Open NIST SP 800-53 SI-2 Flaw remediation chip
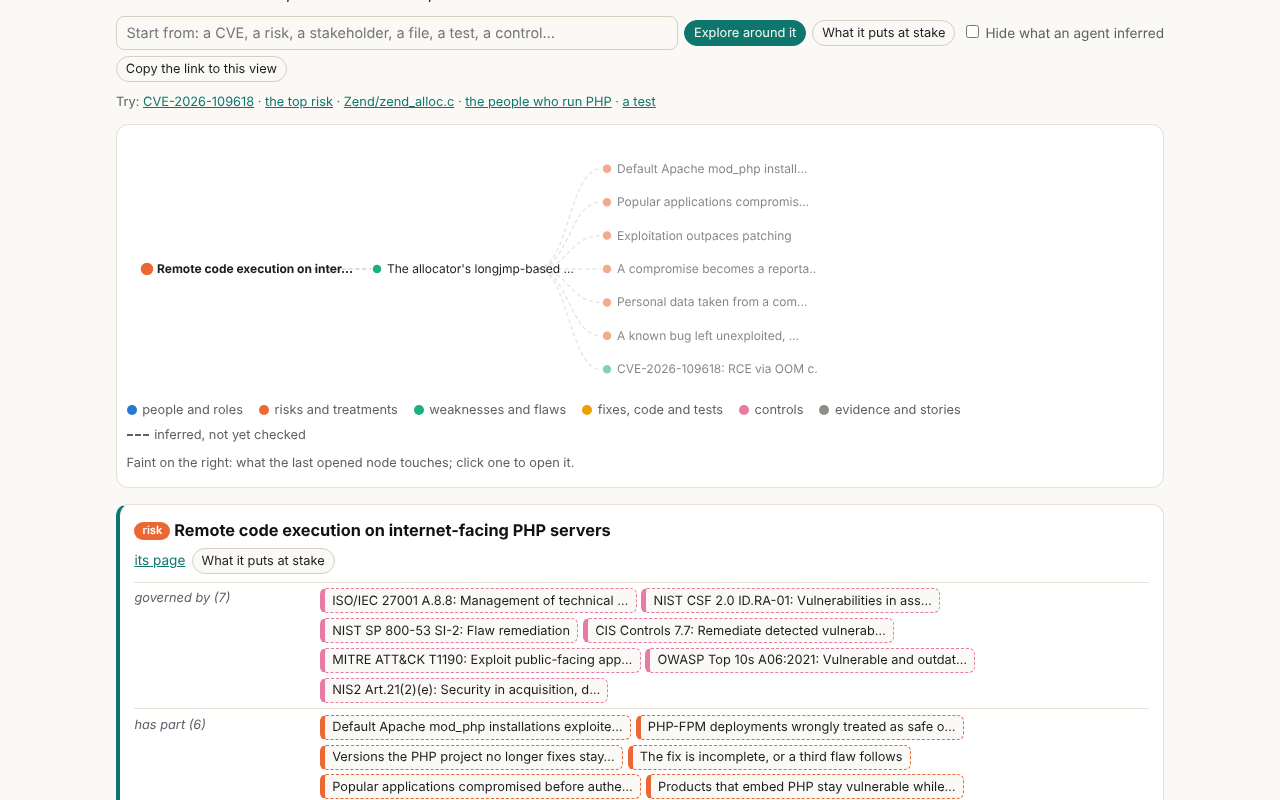Viewport: 1280px width, 800px height. click(449, 631)
